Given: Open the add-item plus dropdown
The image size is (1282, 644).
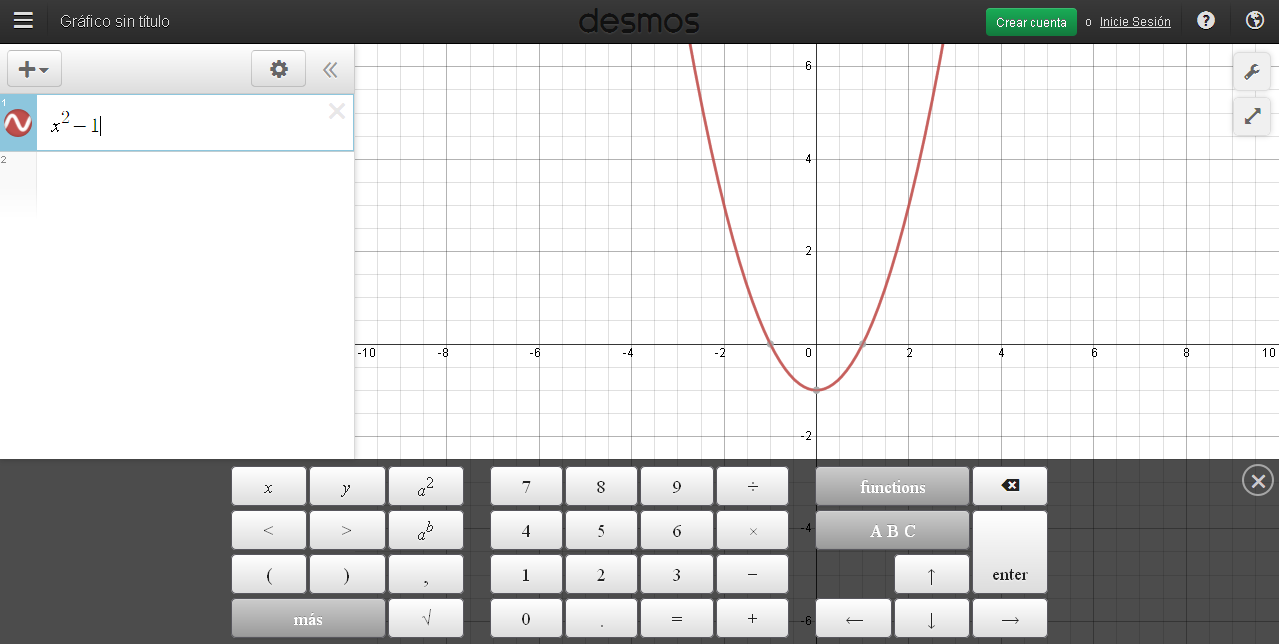Looking at the screenshot, I should tap(34, 69).
